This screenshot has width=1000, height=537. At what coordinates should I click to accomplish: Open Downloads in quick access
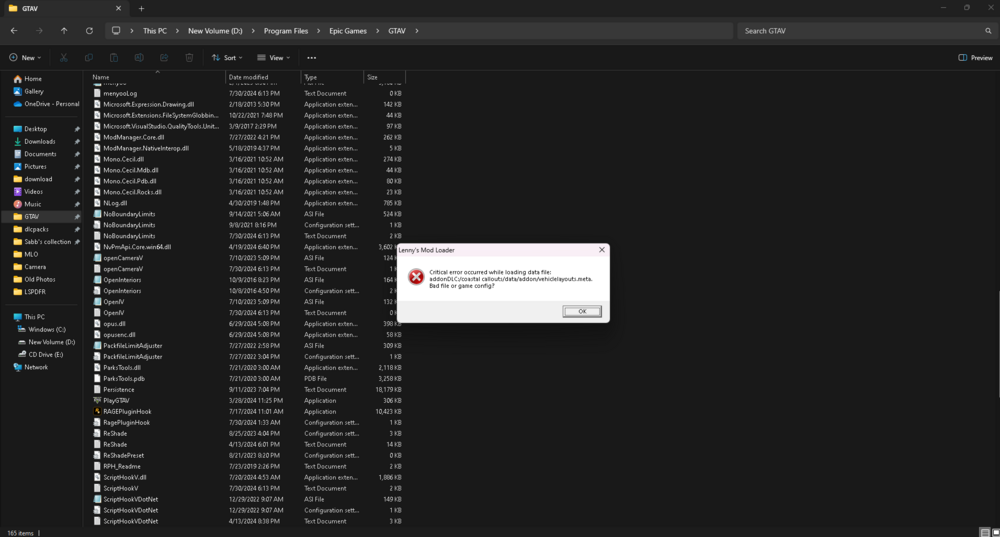34,142
